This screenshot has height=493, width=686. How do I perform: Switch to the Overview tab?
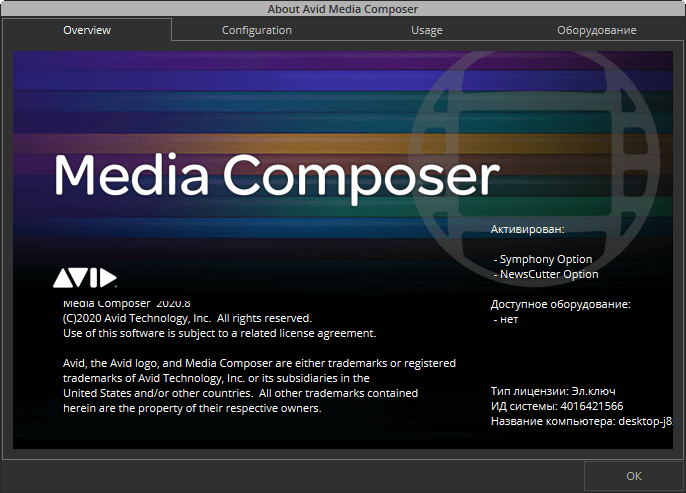[x=87, y=30]
